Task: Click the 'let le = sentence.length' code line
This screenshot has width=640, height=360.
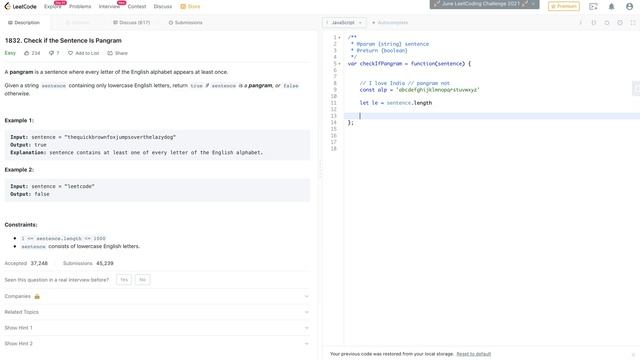Action: click(396, 103)
